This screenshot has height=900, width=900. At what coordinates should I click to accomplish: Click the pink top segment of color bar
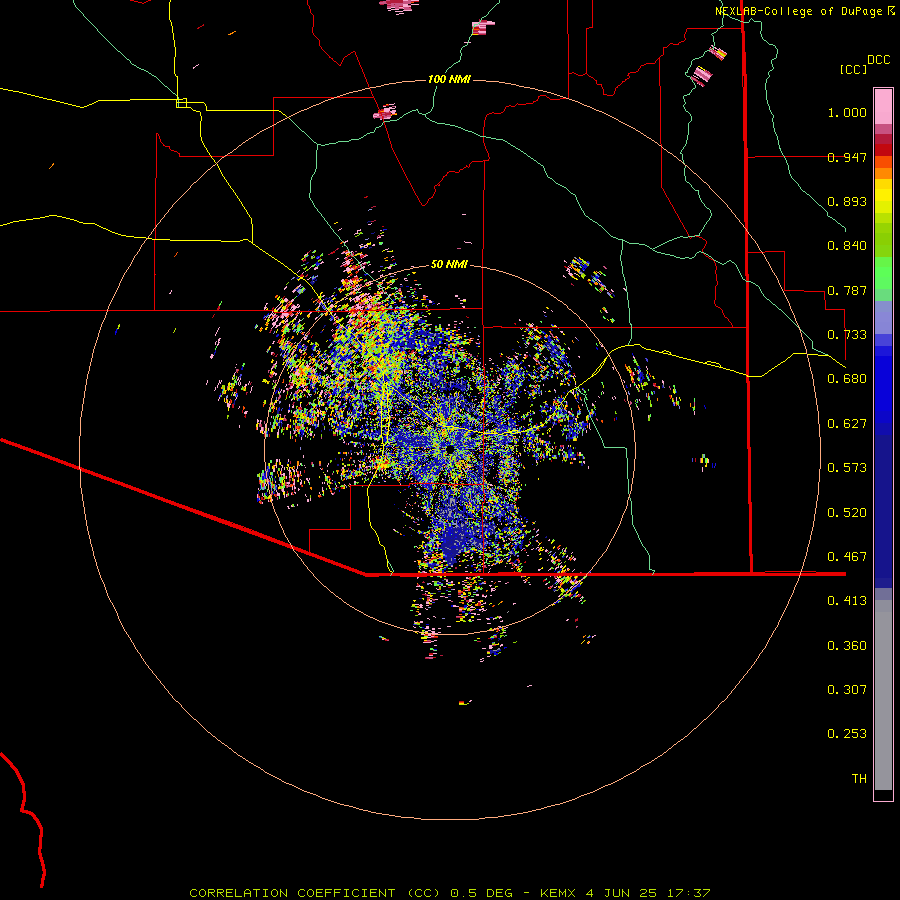pyautogui.click(x=883, y=106)
